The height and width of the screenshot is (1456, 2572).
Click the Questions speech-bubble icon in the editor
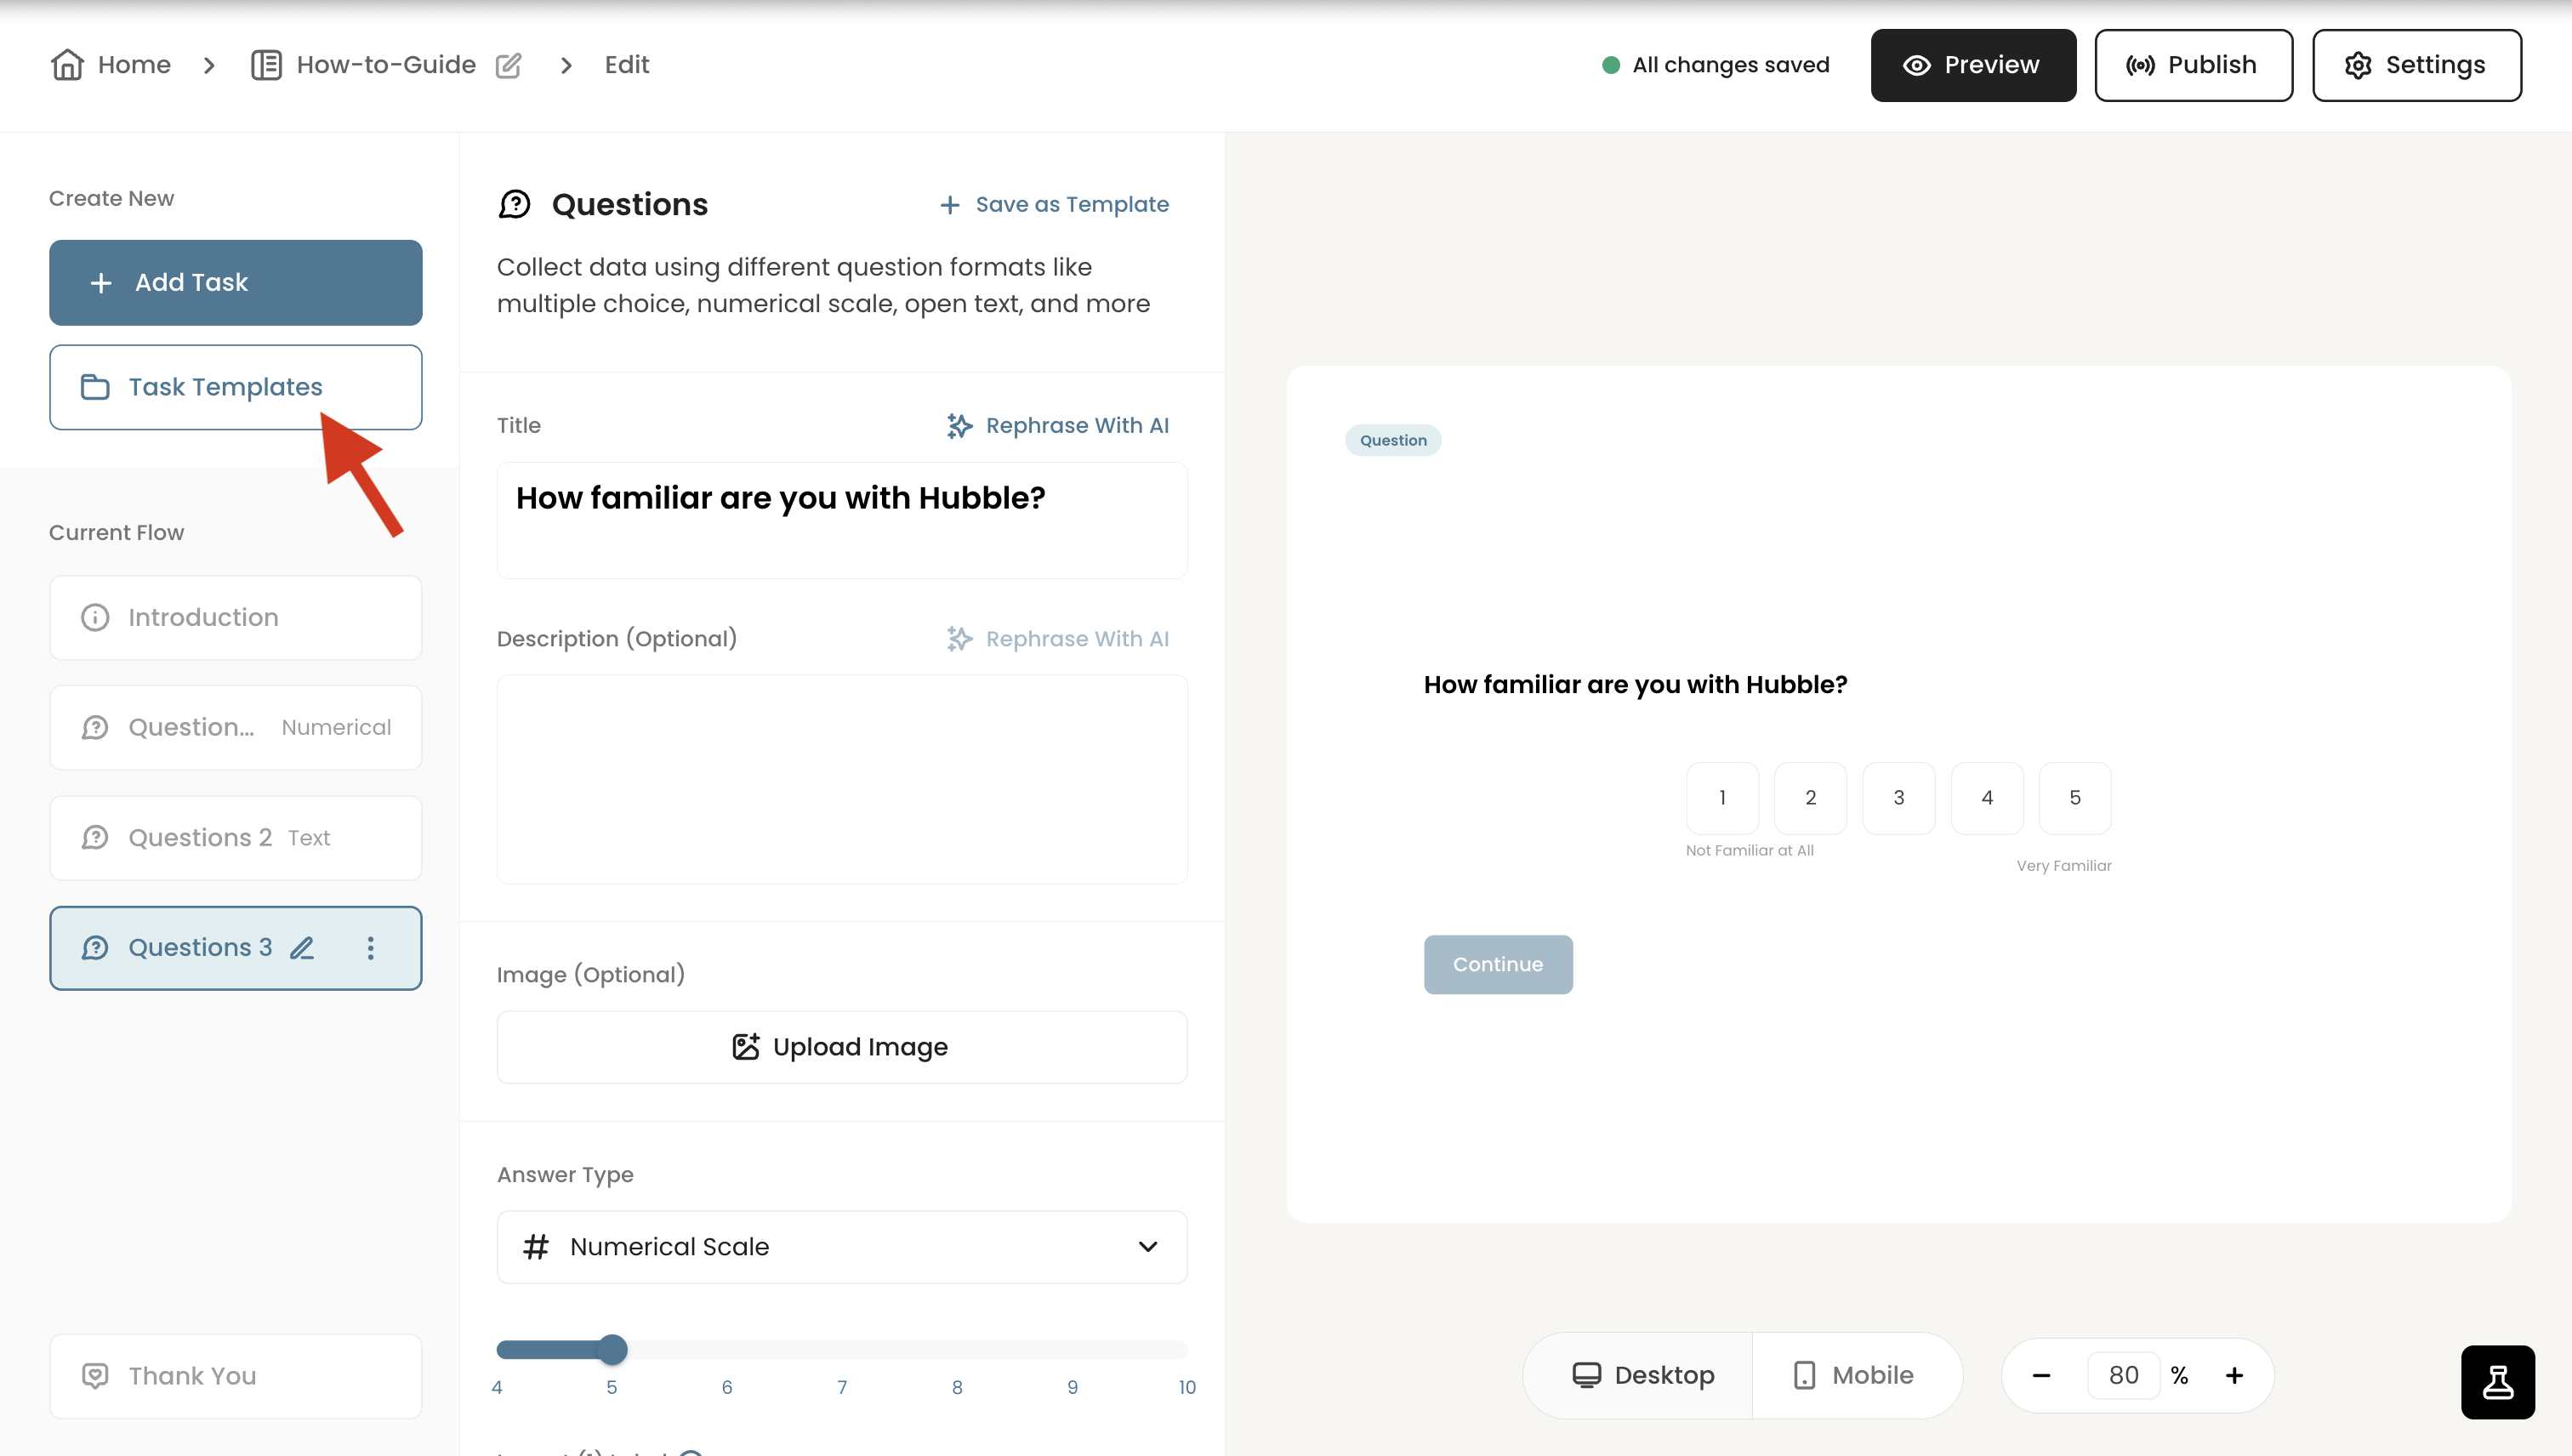click(515, 203)
